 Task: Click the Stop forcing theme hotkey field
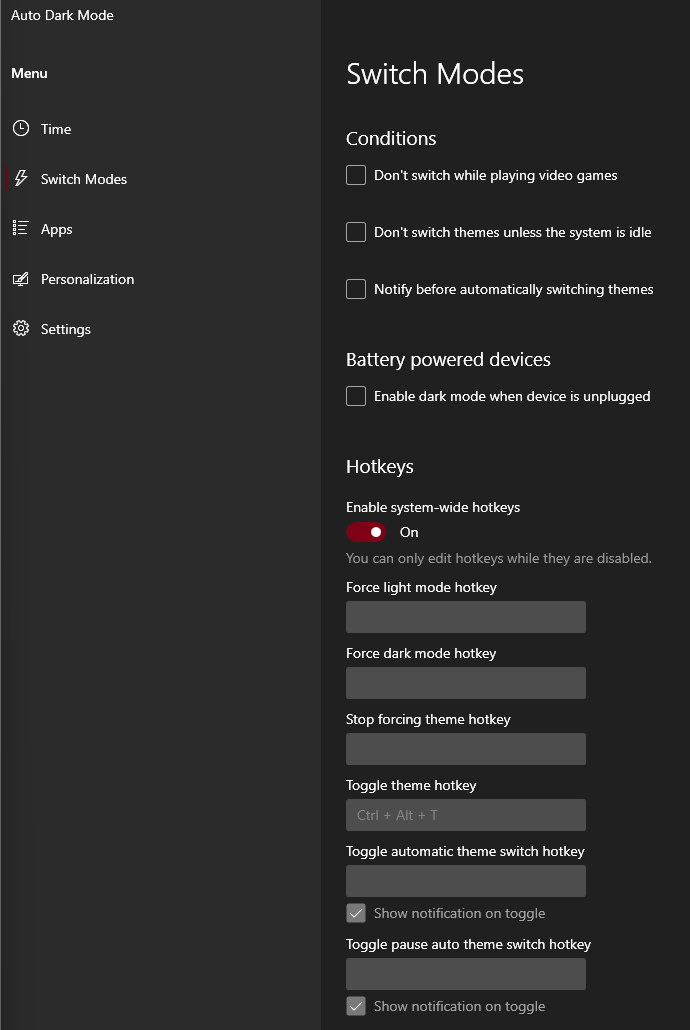point(465,749)
